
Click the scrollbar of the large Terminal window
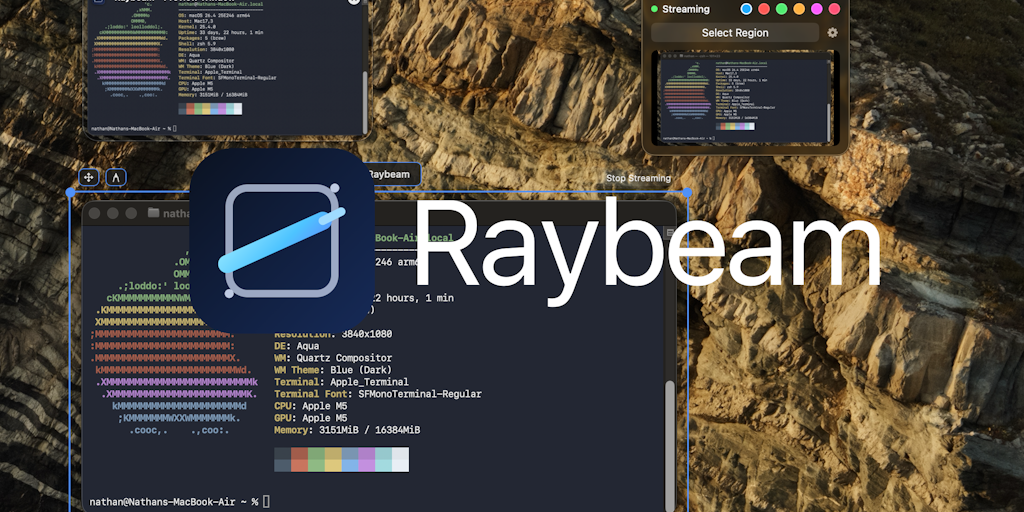pyautogui.click(x=669, y=445)
